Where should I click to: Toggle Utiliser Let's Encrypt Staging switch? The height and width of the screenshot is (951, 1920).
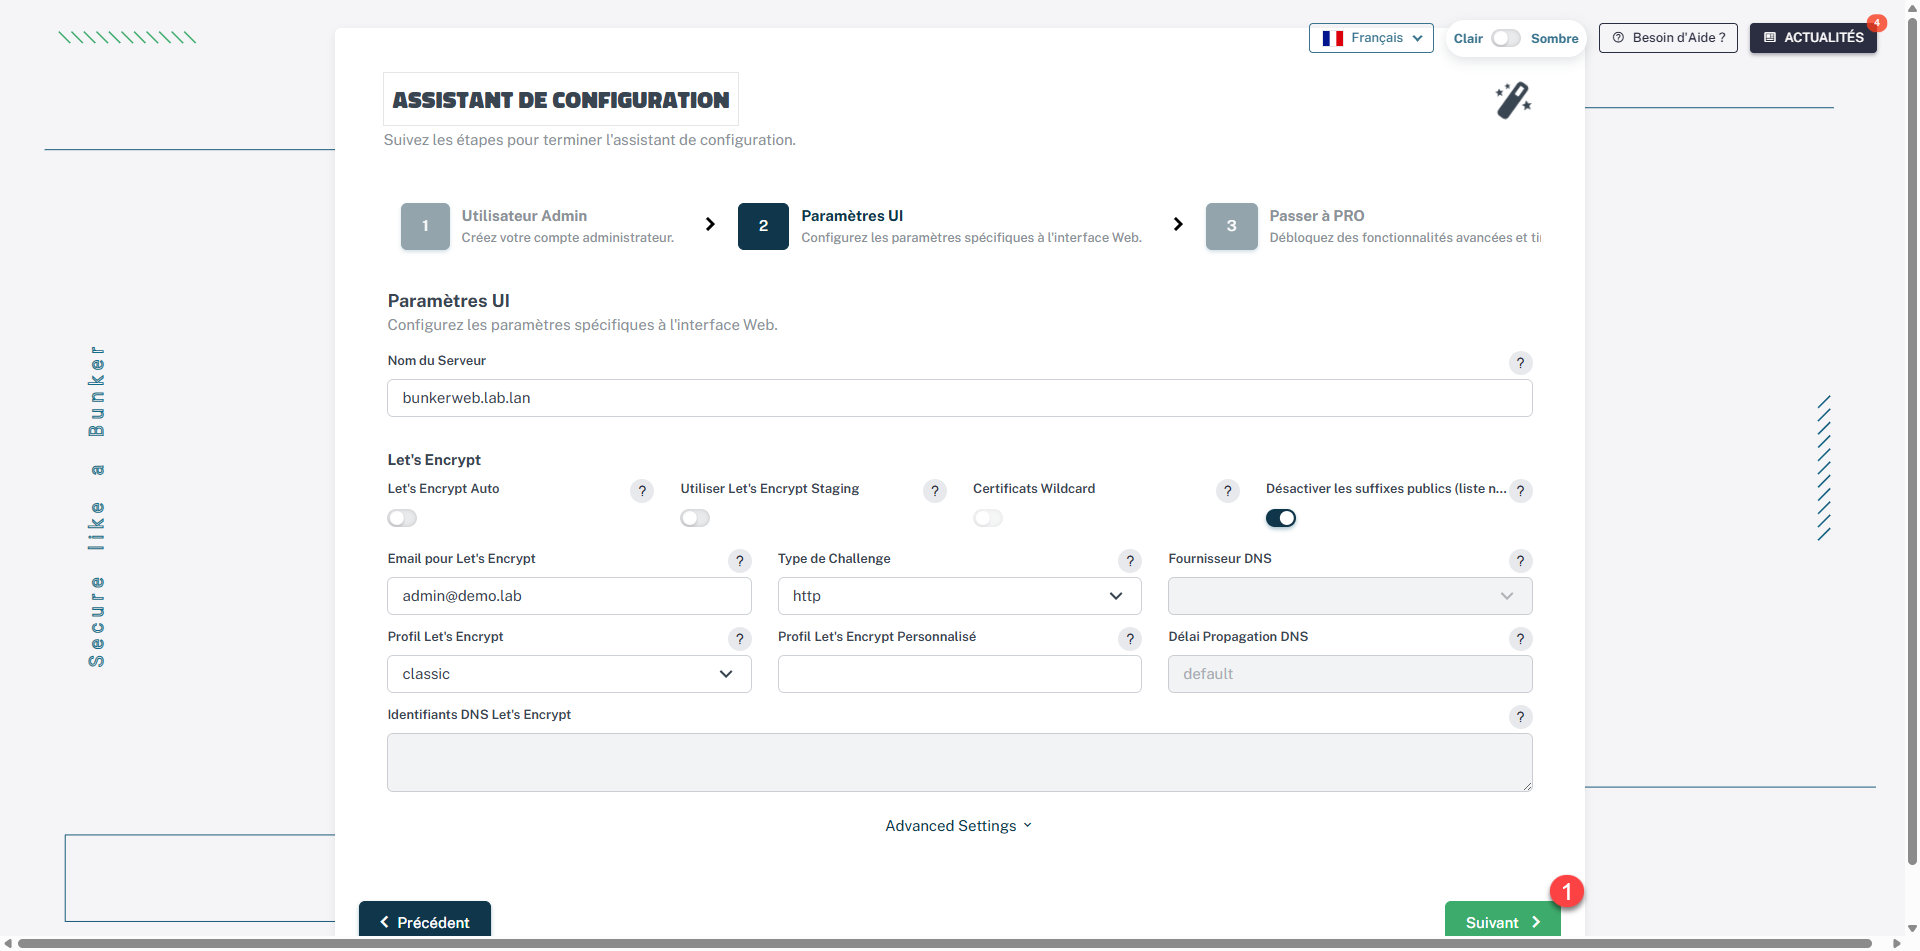pyautogui.click(x=695, y=518)
